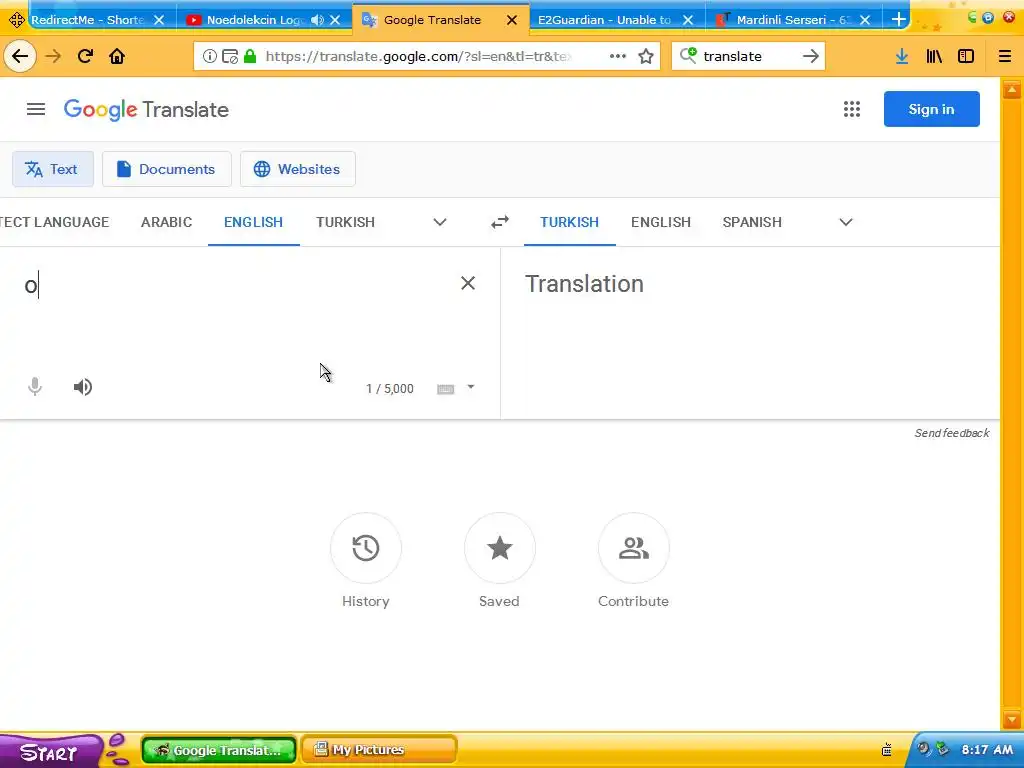This screenshot has height=768, width=1024.
Task: Select English as source language
Action: pyautogui.click(x=253, y=222)
